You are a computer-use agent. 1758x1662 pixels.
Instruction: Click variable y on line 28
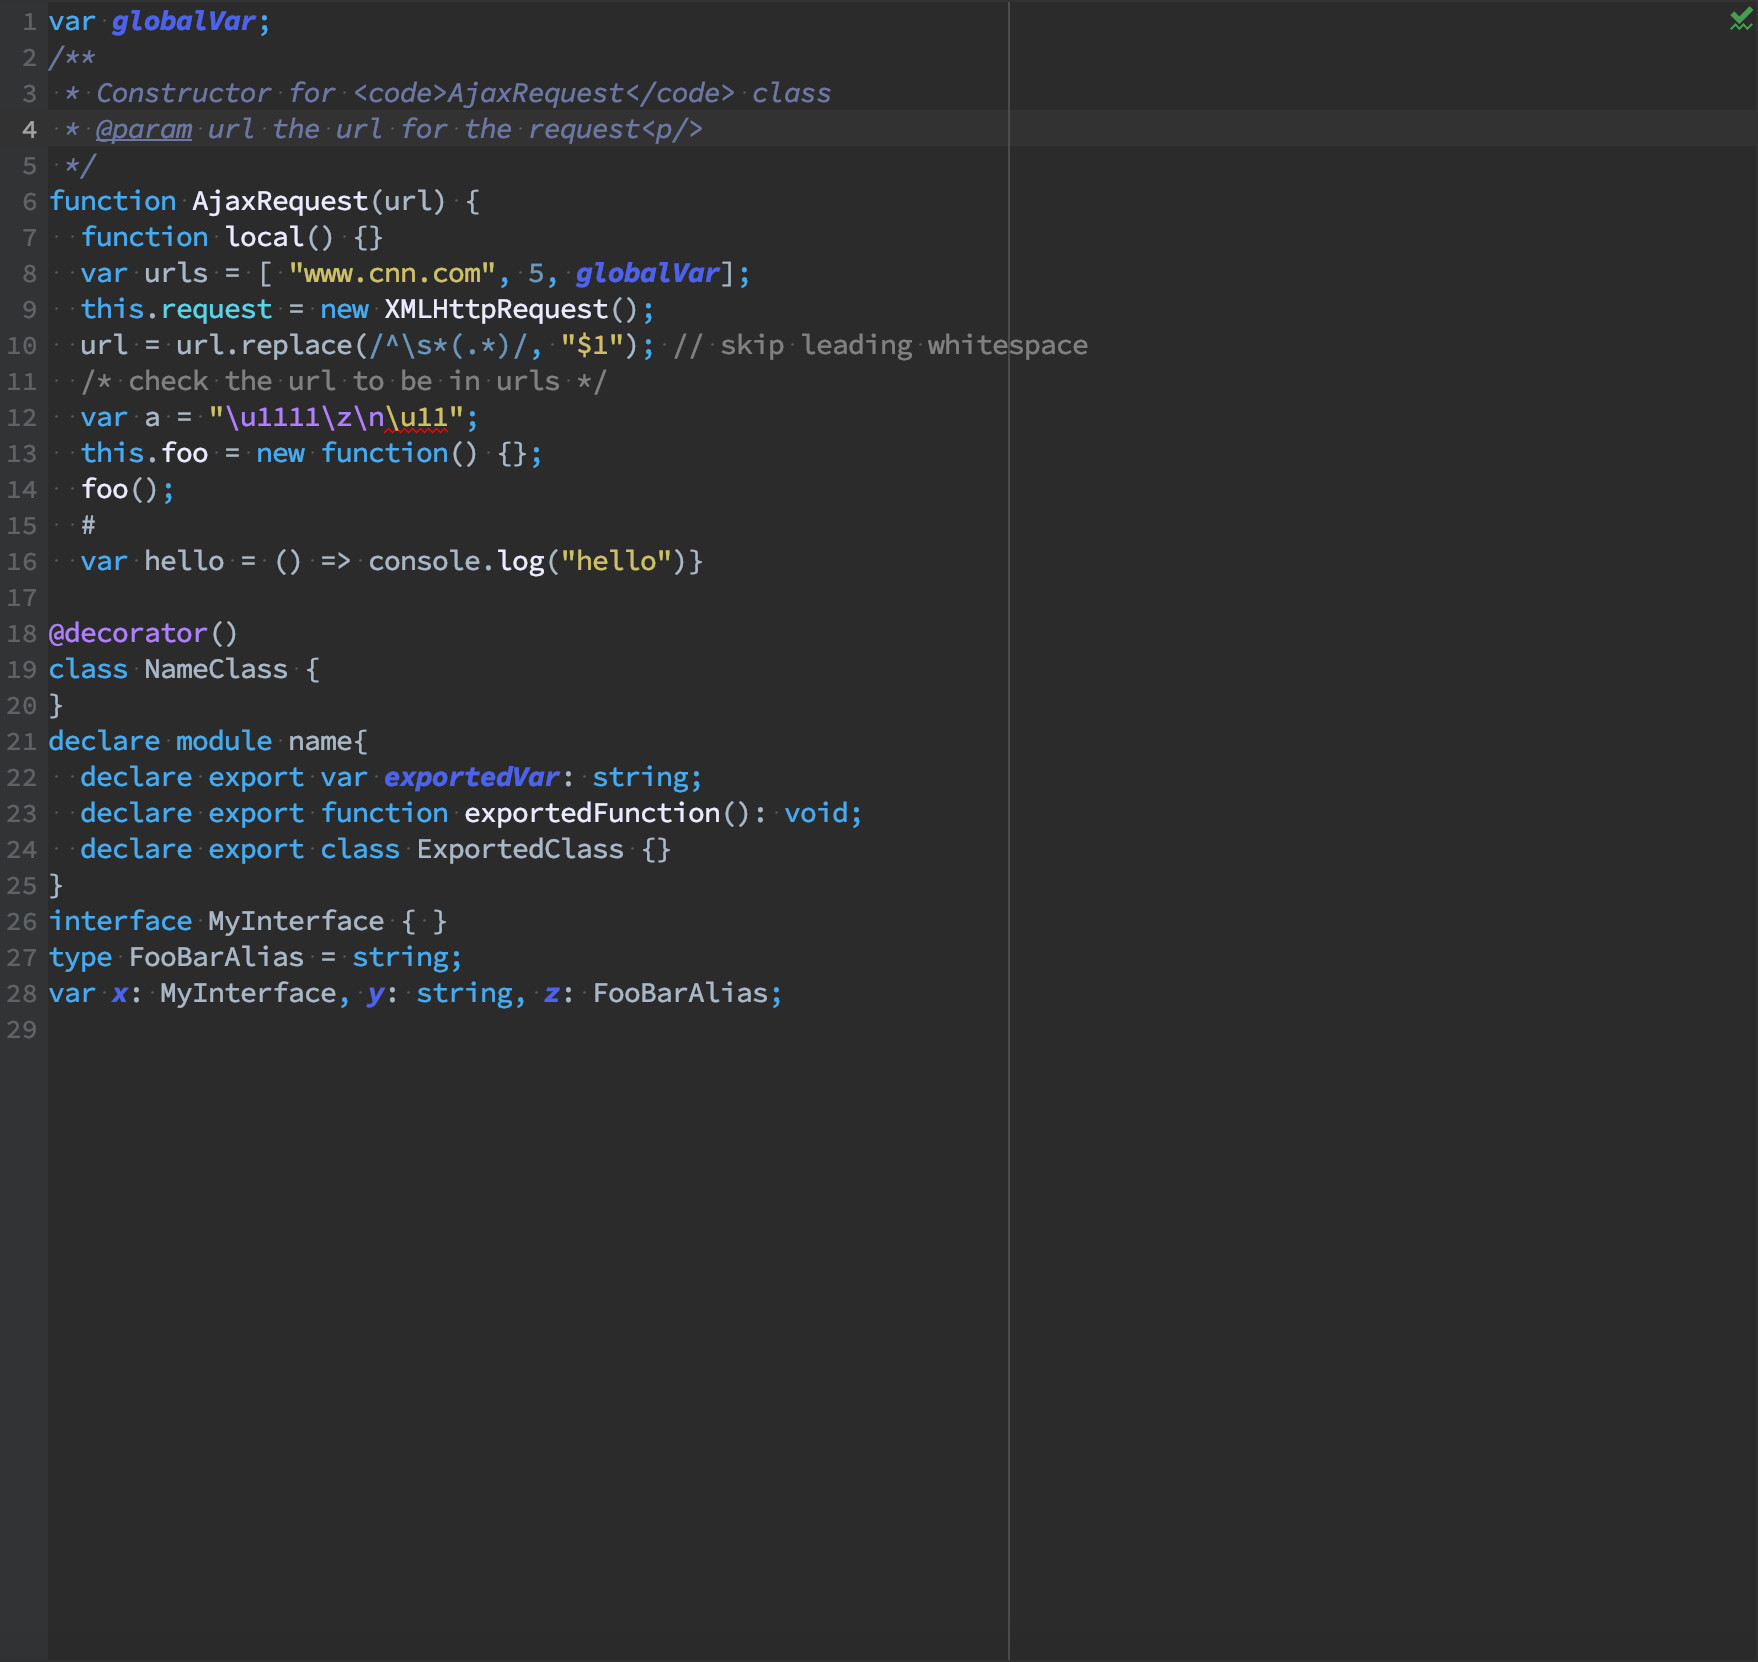click(x=376, y=995)
